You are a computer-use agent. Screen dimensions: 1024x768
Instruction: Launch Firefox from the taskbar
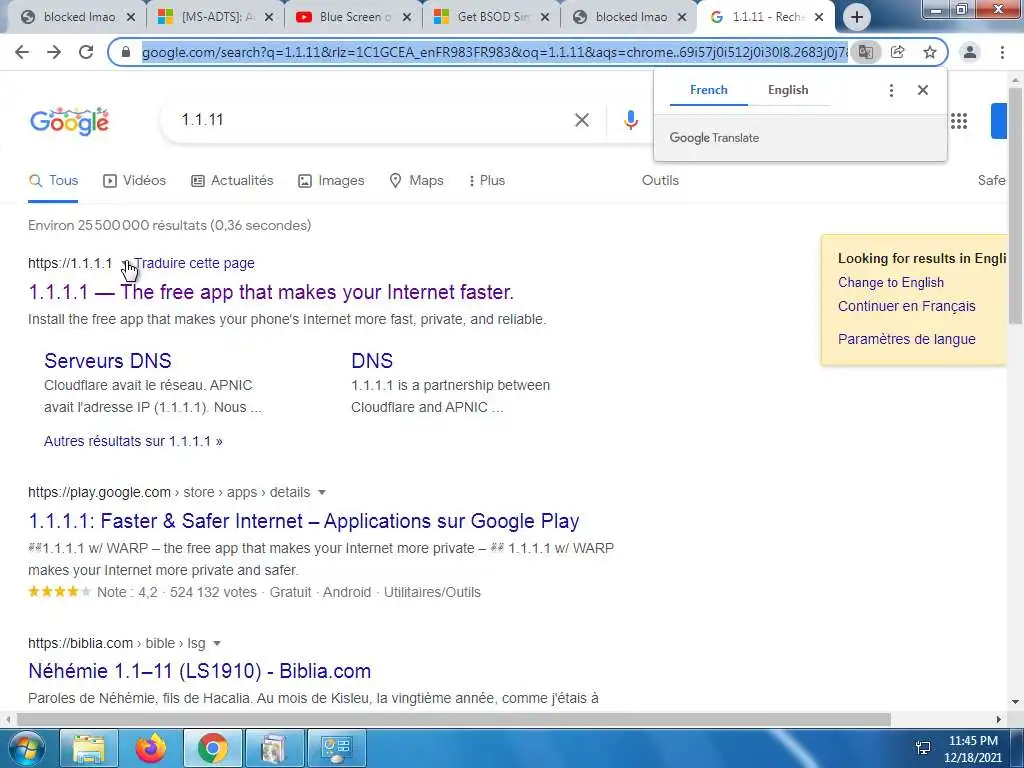pos(150,748)
